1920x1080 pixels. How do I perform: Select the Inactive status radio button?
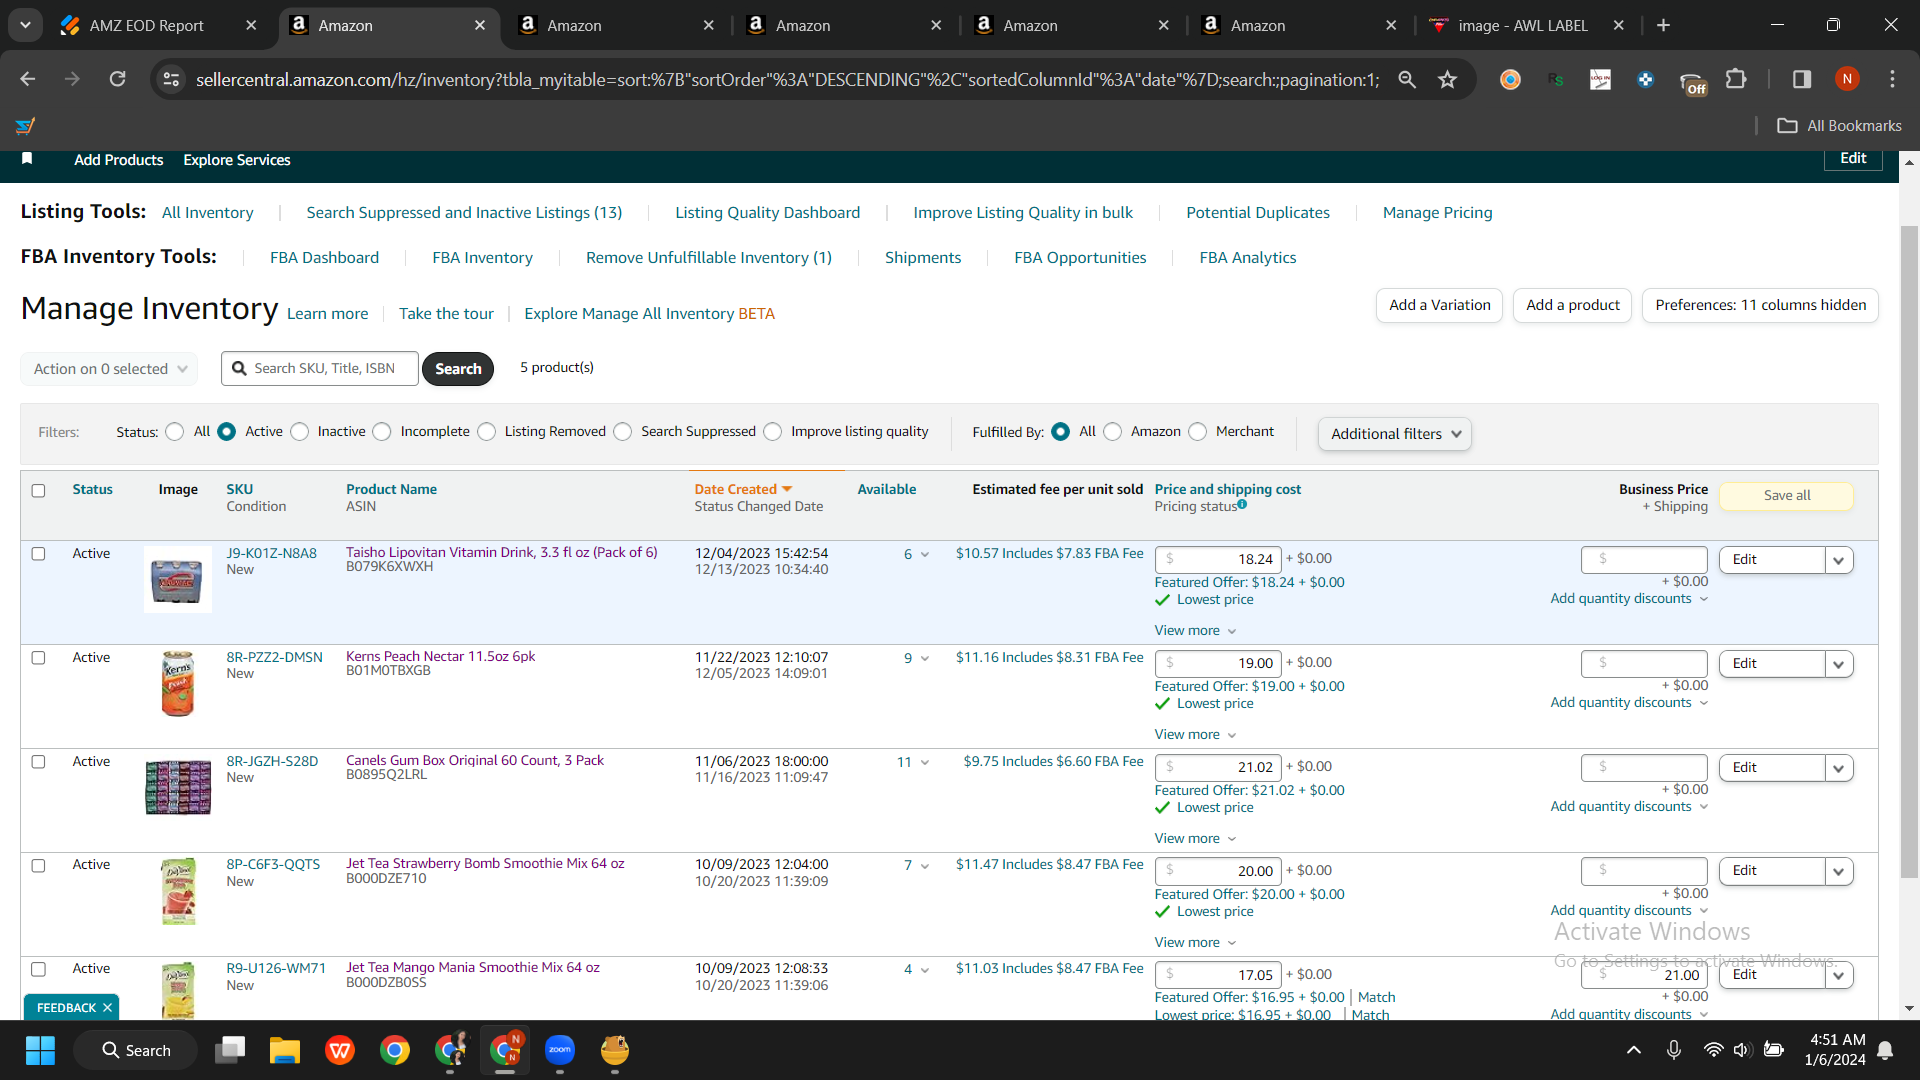click(300, 432)
